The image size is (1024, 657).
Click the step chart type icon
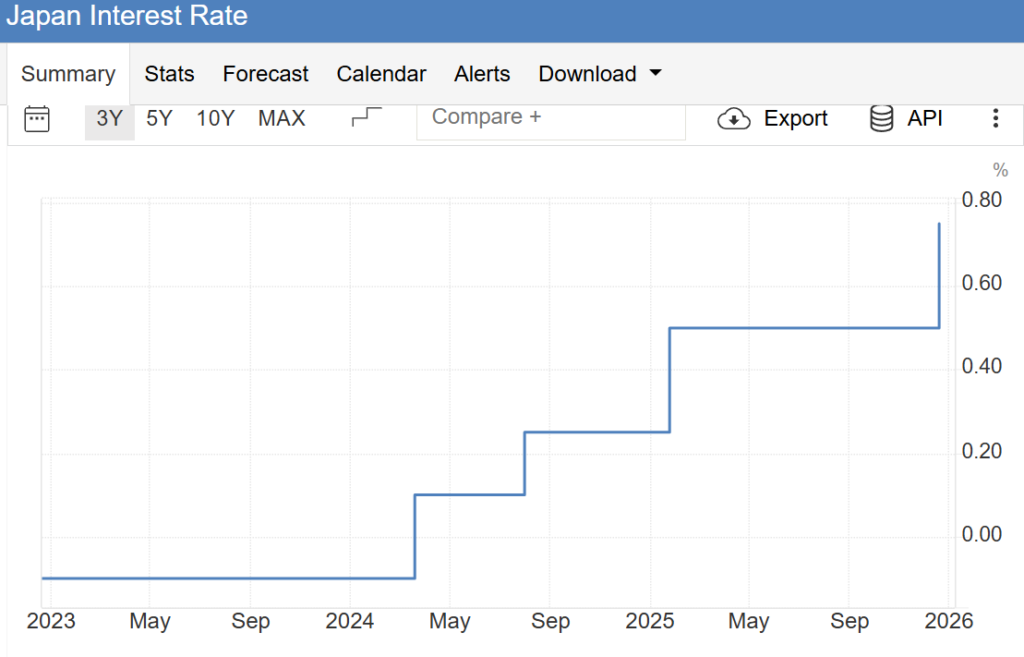click(366, 118)
